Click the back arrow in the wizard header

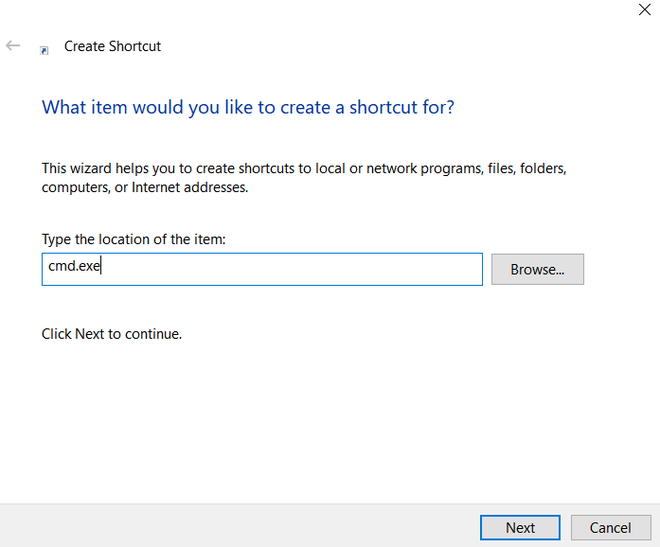(13, 46)
